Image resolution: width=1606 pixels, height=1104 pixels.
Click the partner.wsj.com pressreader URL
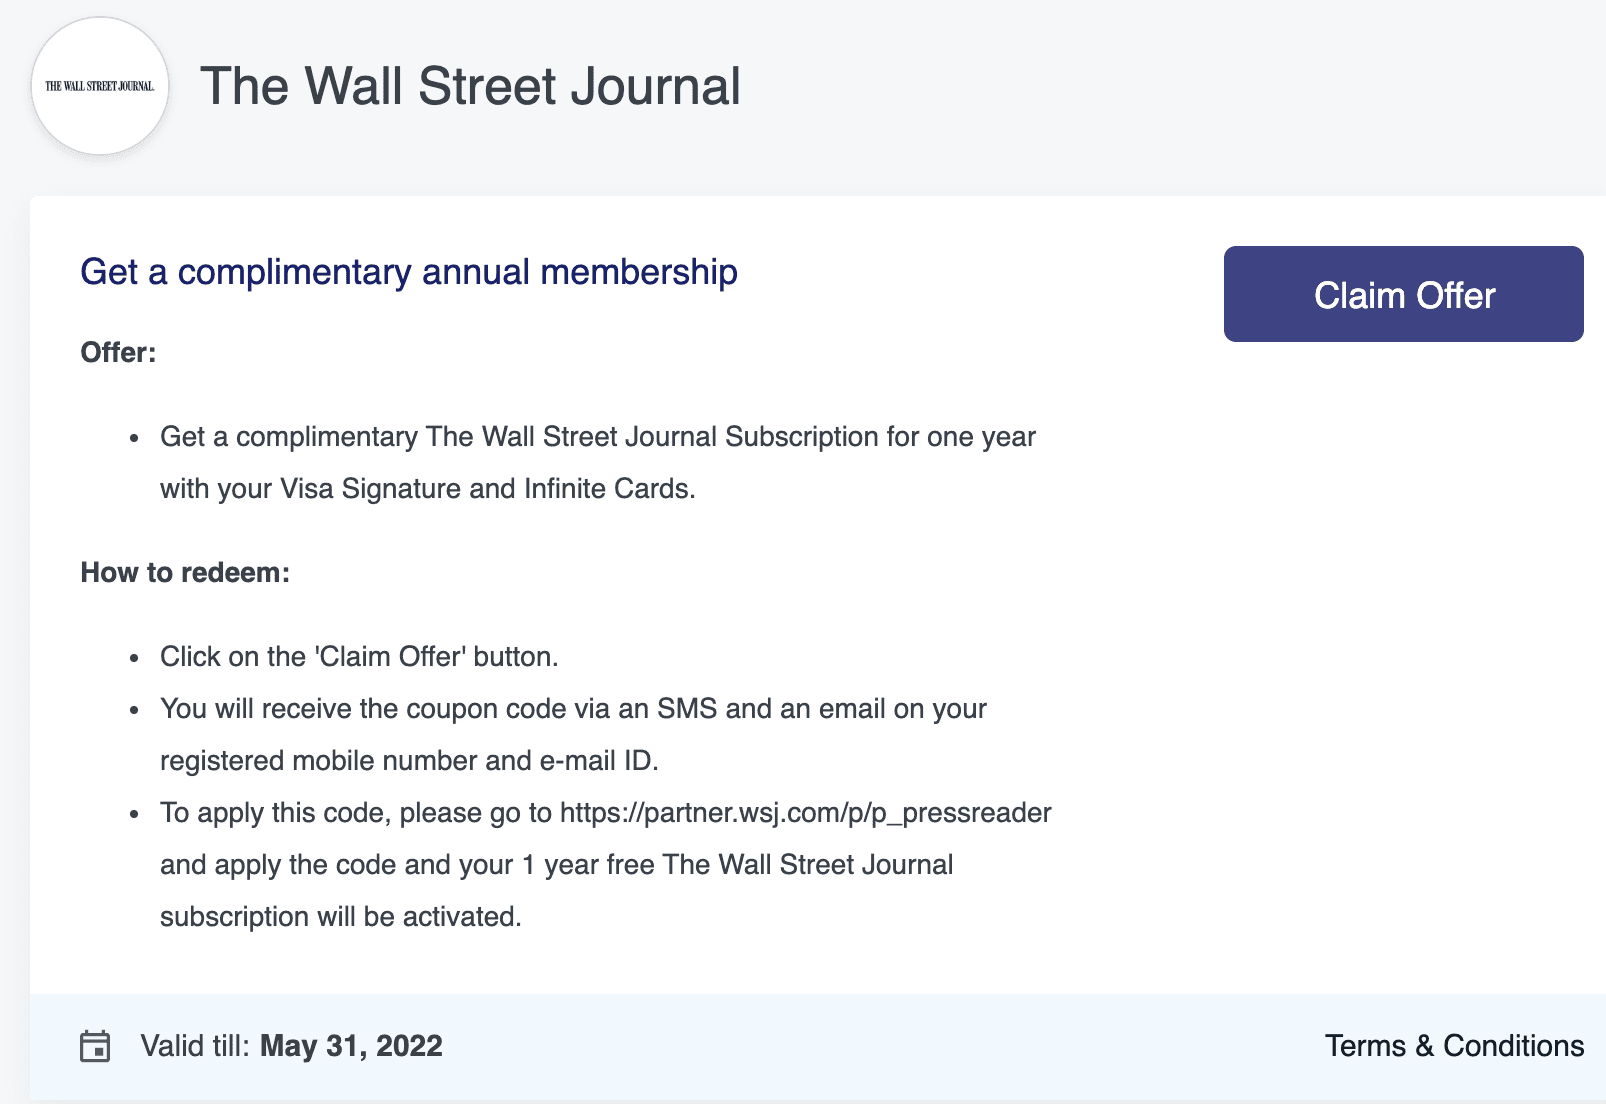pyautogui.click(x=805, y=813)
